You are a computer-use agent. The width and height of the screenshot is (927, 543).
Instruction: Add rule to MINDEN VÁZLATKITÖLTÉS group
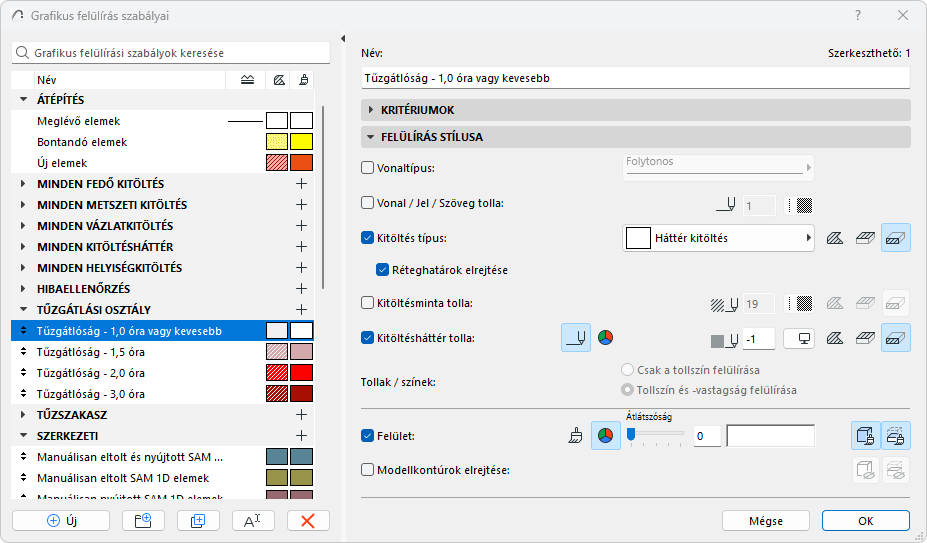[x=302, y=226]
